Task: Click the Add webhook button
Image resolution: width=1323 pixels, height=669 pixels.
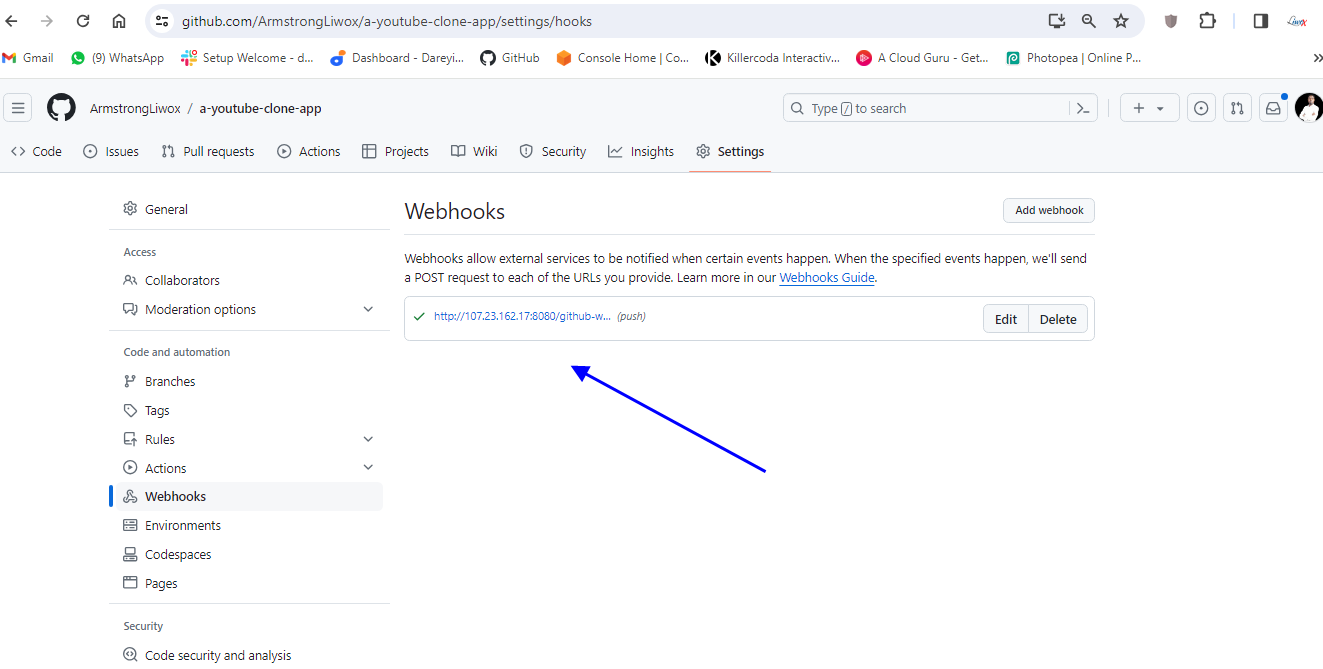Action: (1049, 211)
